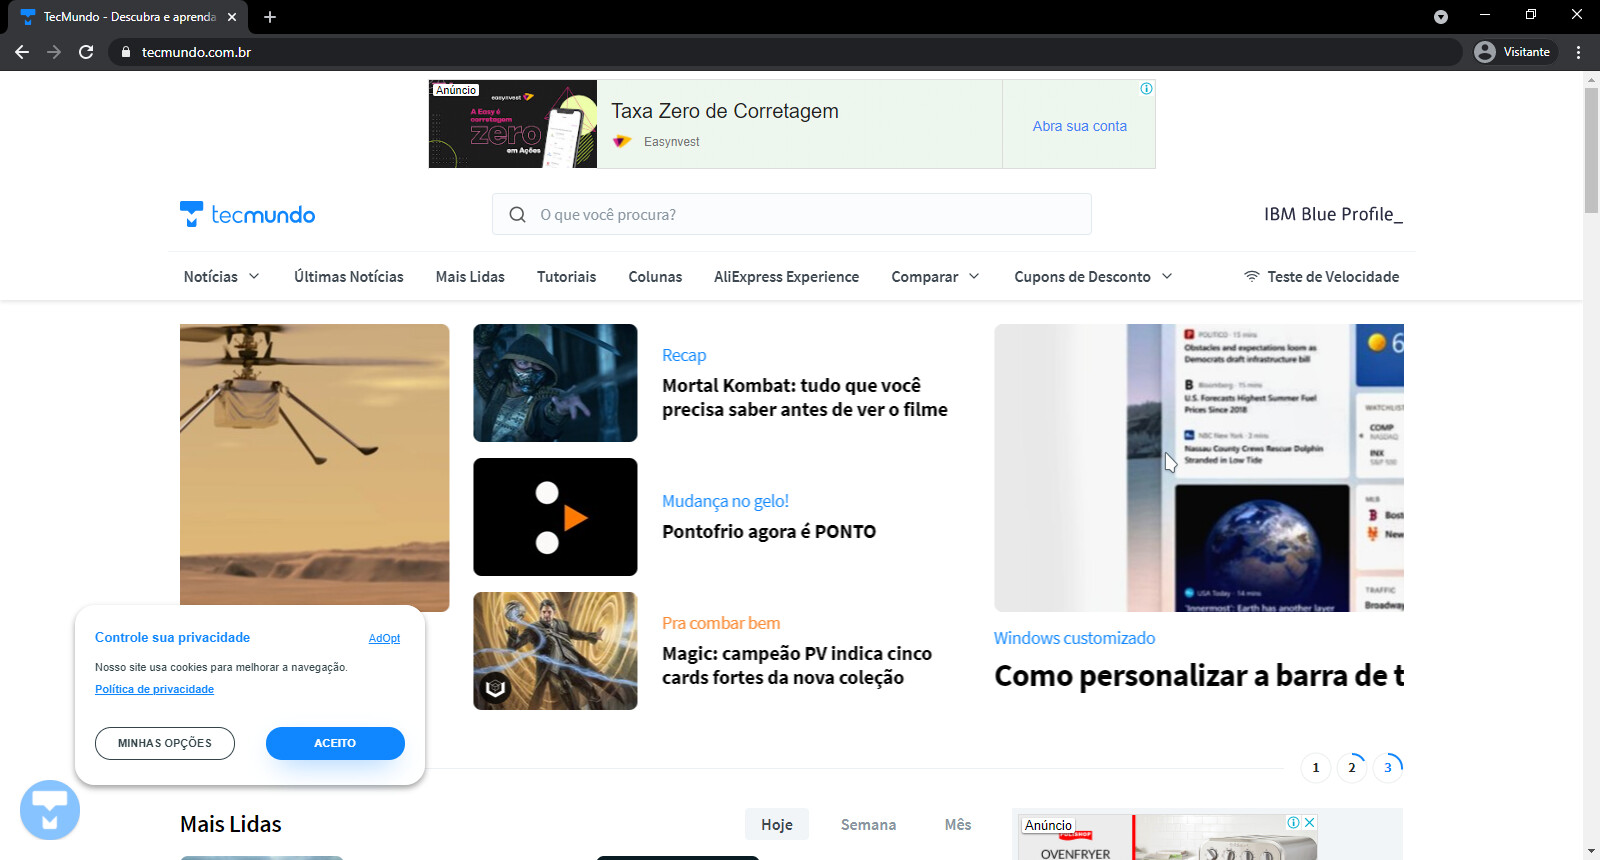The height and width of the screenshot is (860, 1600).
Task: Open the Pontofrio PONTO logo thumbnail
Action: click(x=555, y=517)
